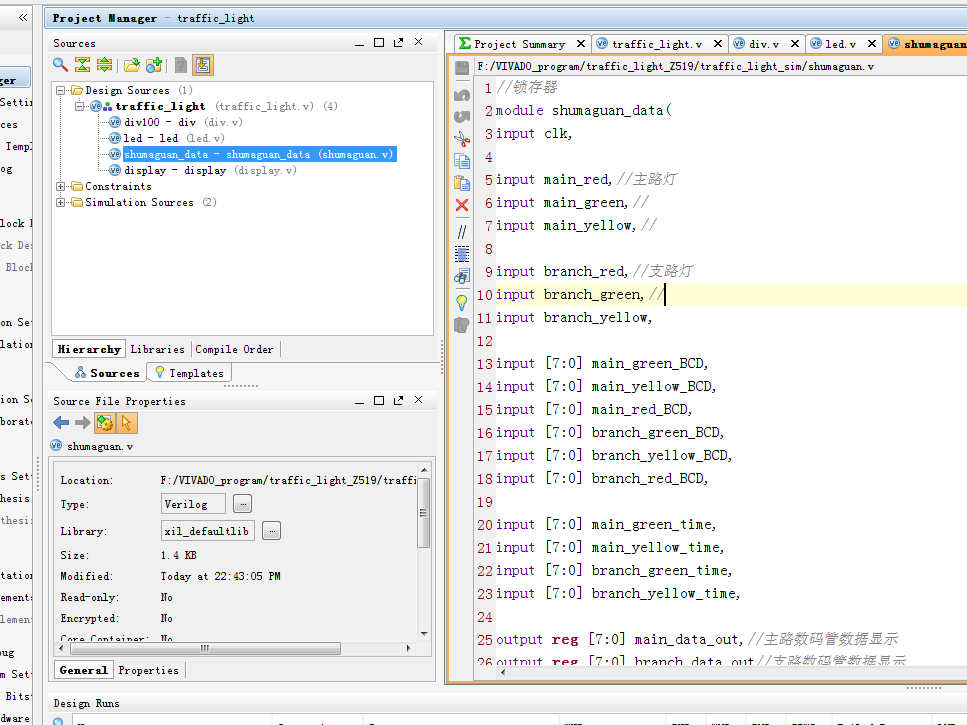Click the red X delete icon
Image resolution: width=967 pixels, height=725 pixels.
click(x=462, y=205)
